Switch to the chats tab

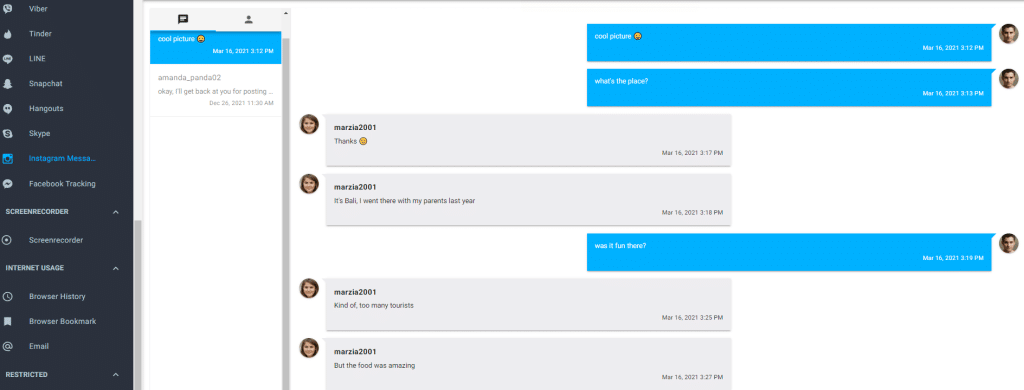(183, 20)
